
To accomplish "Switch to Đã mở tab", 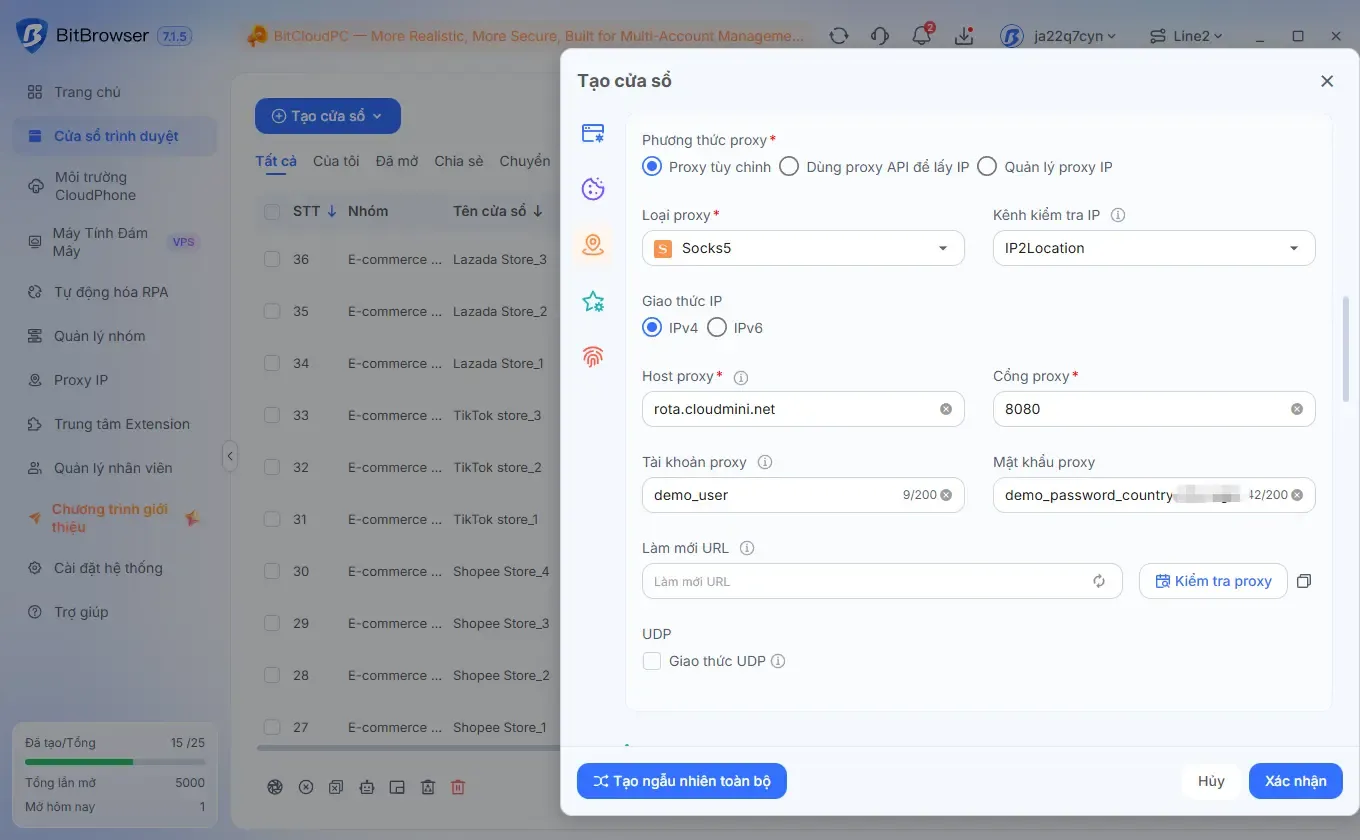I will tap(397, 161).
